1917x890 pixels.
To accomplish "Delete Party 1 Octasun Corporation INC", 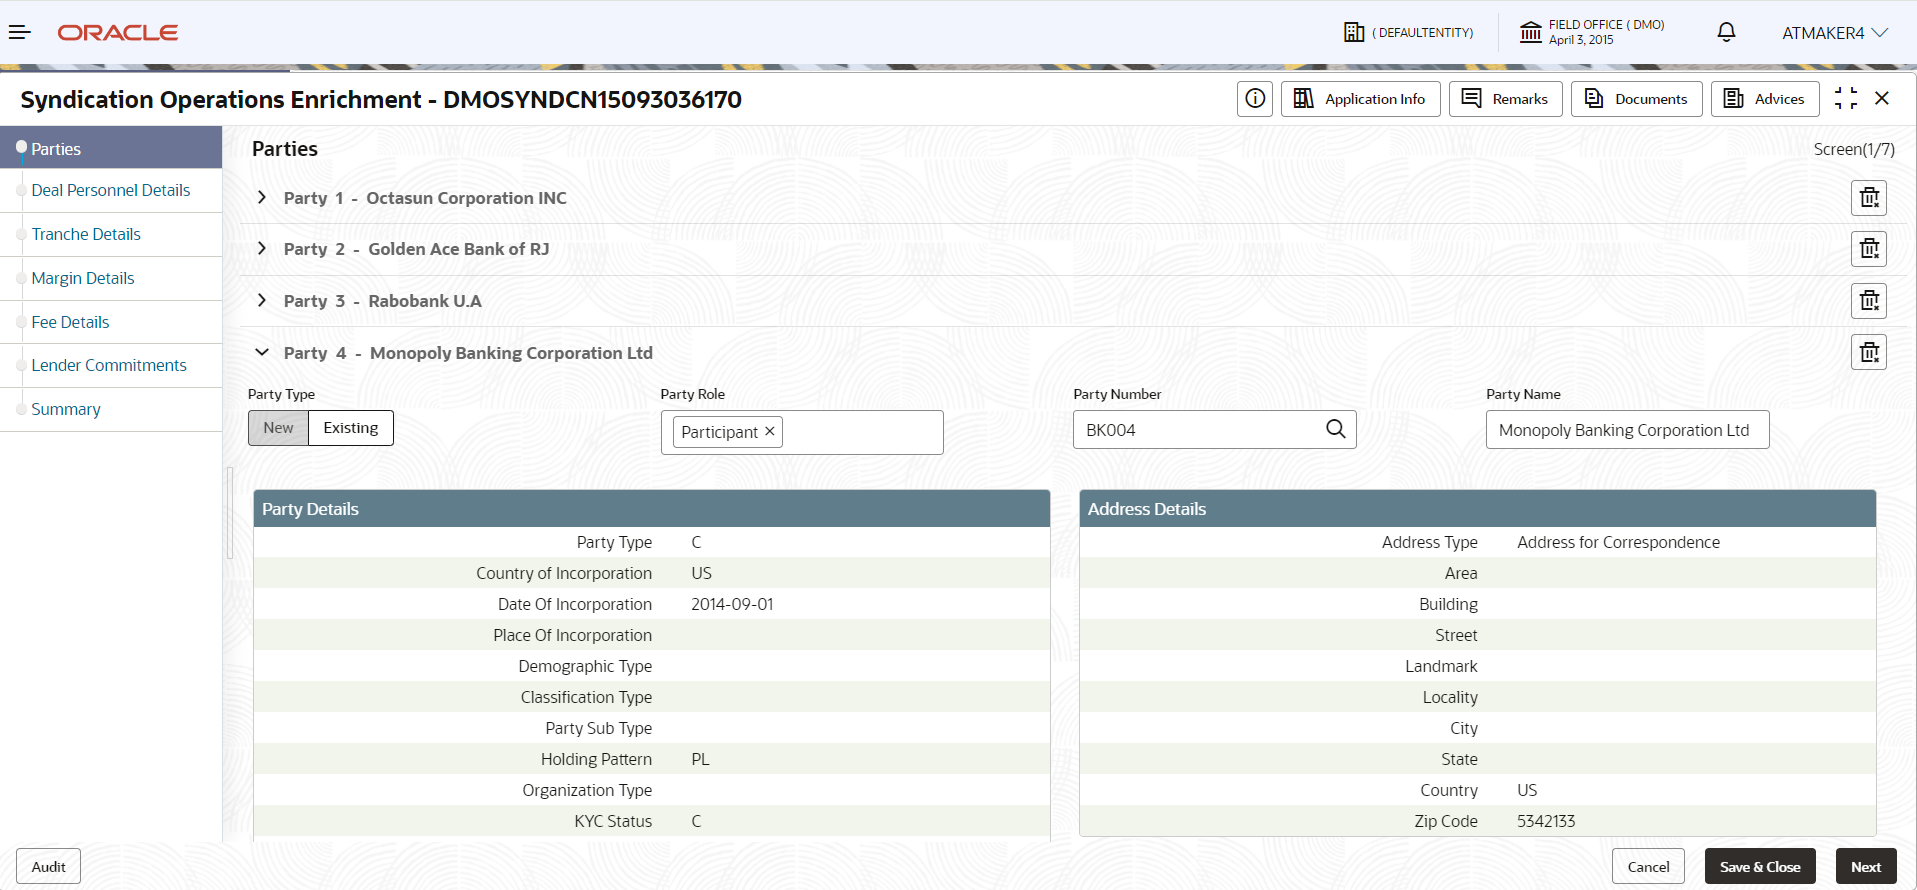I will [1869, 198].
